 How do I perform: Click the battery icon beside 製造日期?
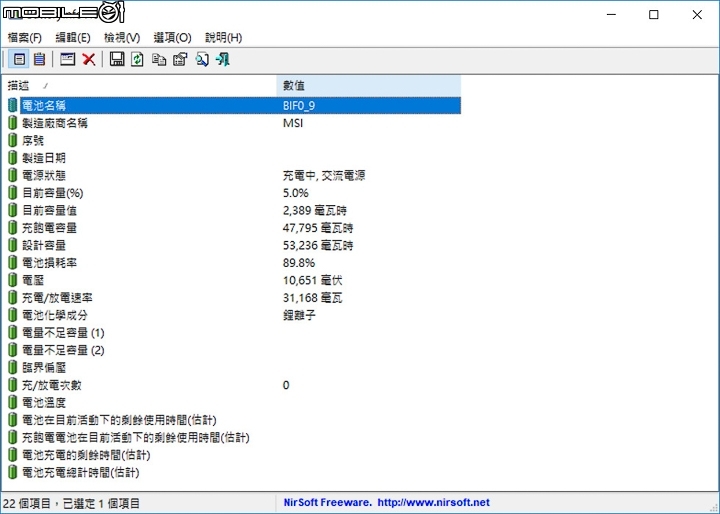13,158
